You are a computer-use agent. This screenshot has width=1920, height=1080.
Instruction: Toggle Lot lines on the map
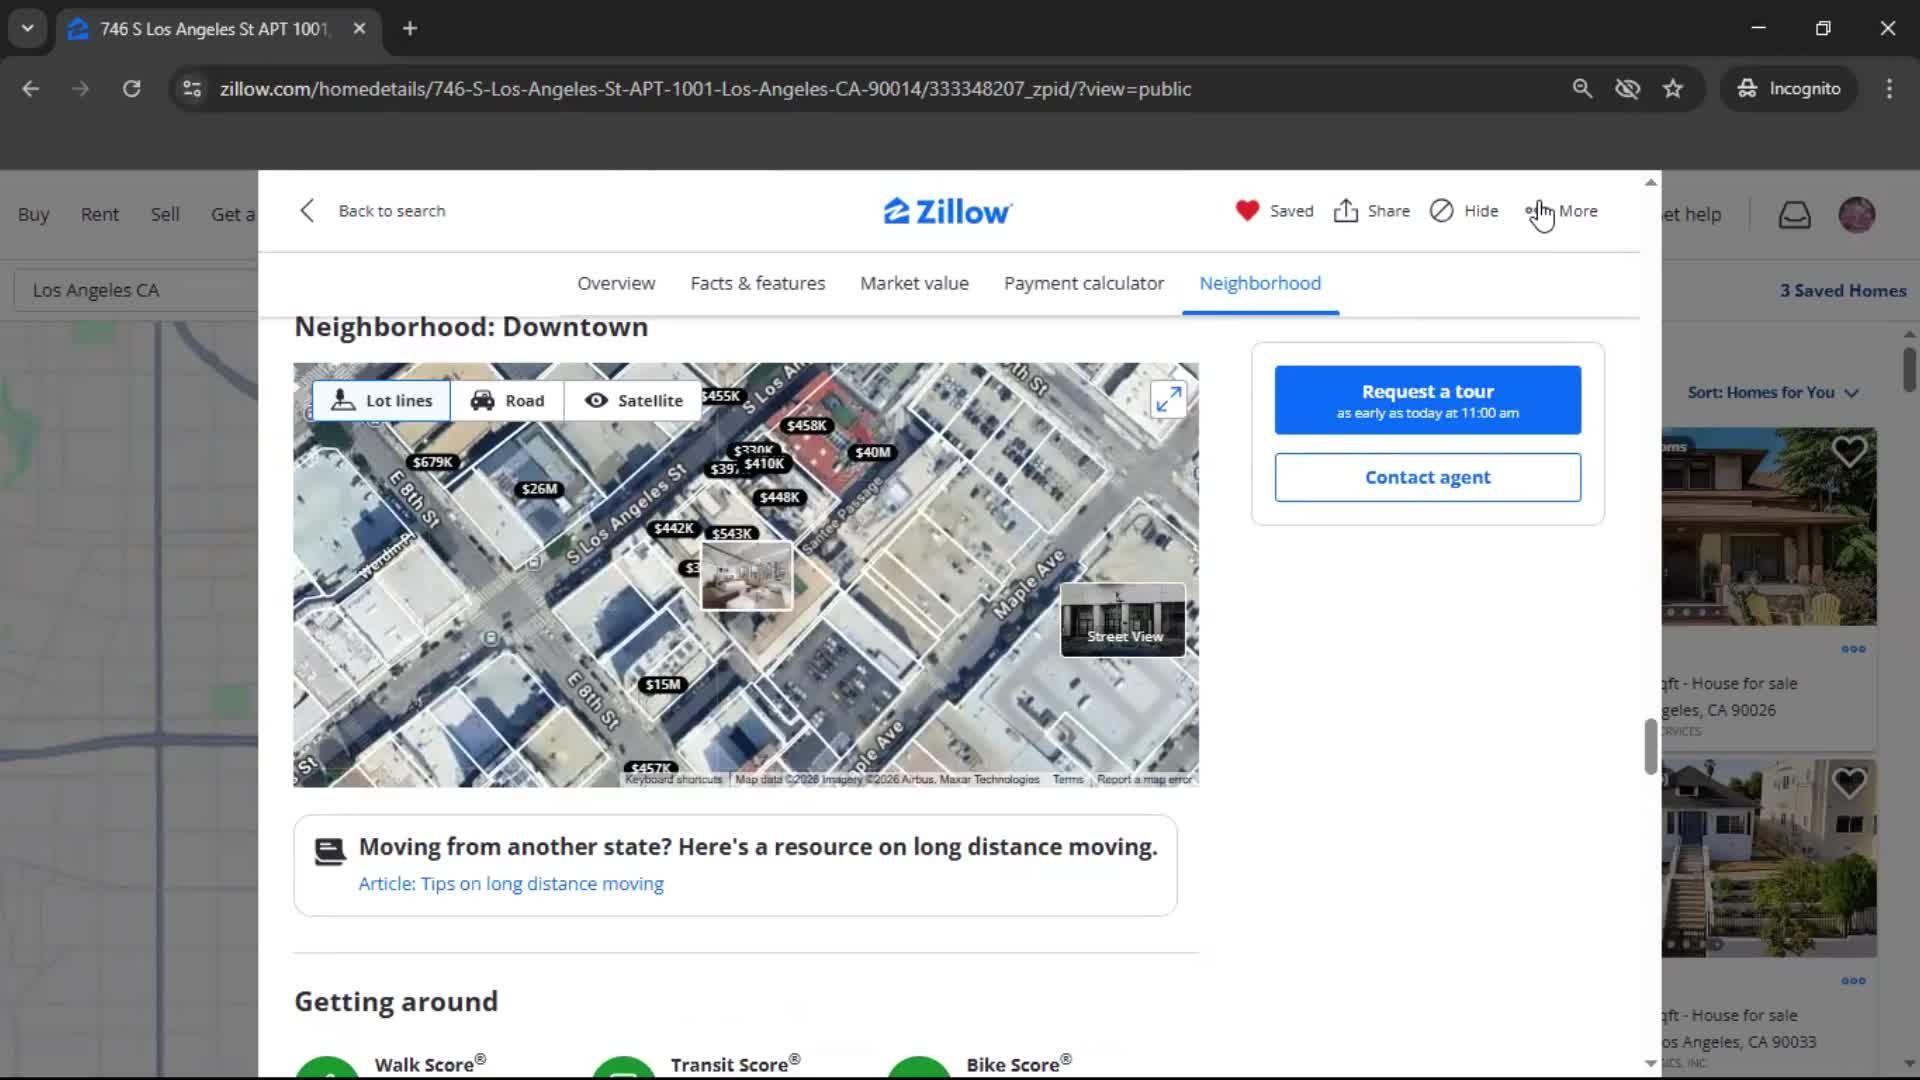point(381,400)
